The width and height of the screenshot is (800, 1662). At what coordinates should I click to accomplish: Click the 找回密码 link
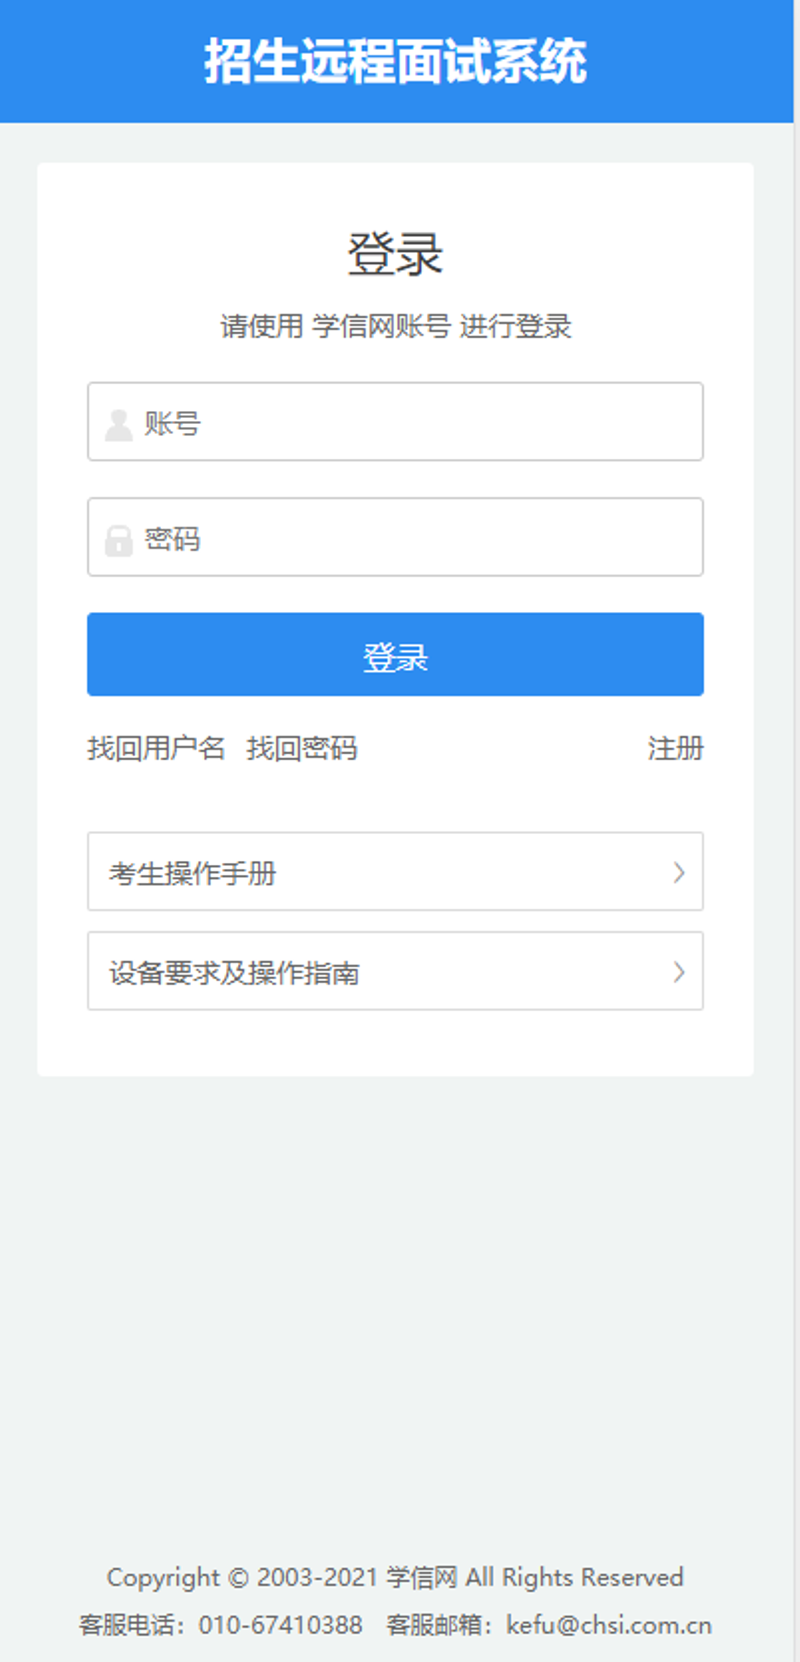tap(301, 748)
